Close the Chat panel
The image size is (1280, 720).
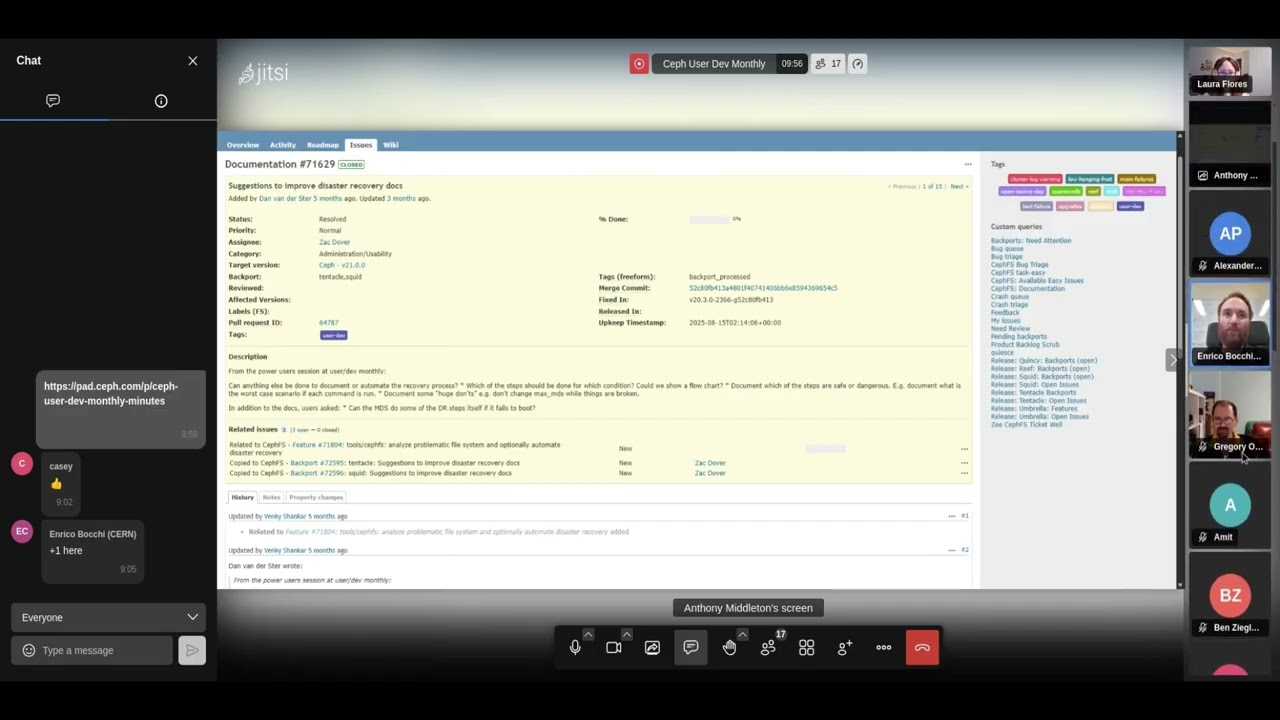(x=193, y=61)
